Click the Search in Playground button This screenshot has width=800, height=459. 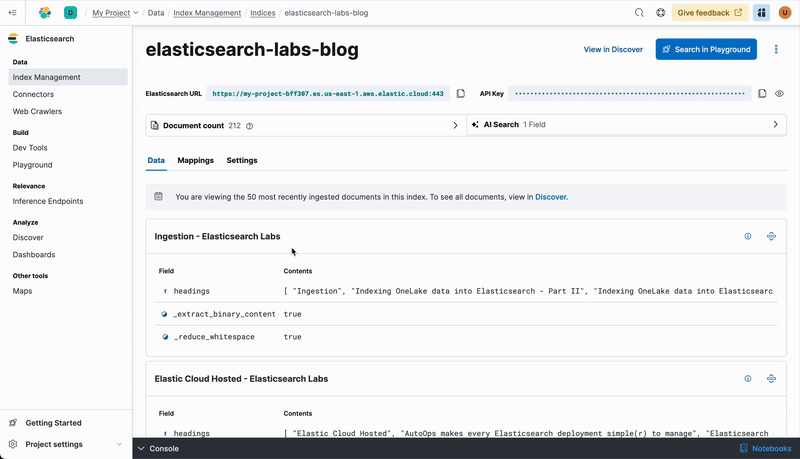click(x=706, y=49)
